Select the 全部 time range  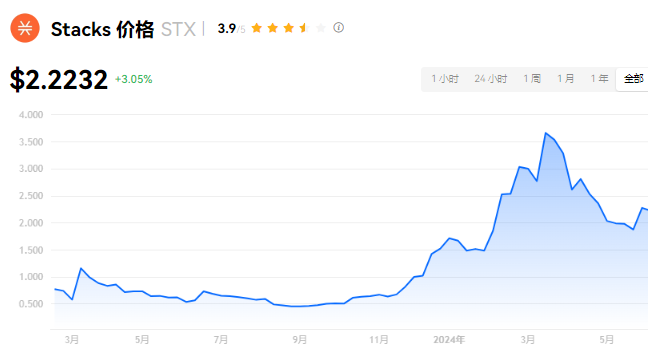pos(633,79)
